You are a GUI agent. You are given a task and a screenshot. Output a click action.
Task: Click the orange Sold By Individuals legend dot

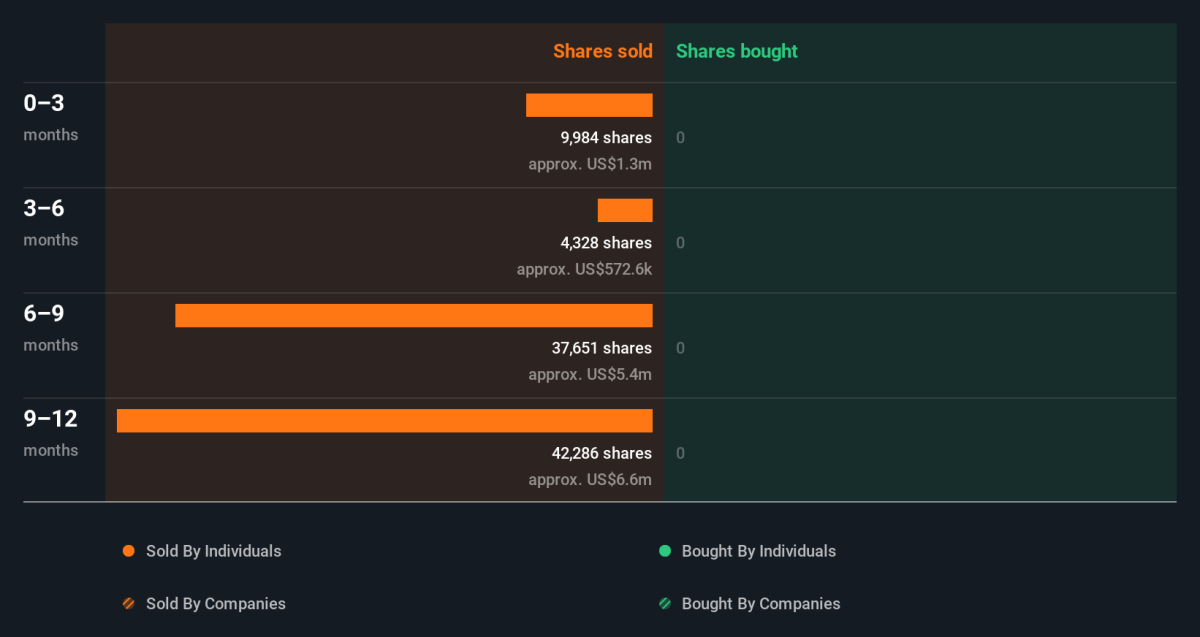tap(128, 551)
